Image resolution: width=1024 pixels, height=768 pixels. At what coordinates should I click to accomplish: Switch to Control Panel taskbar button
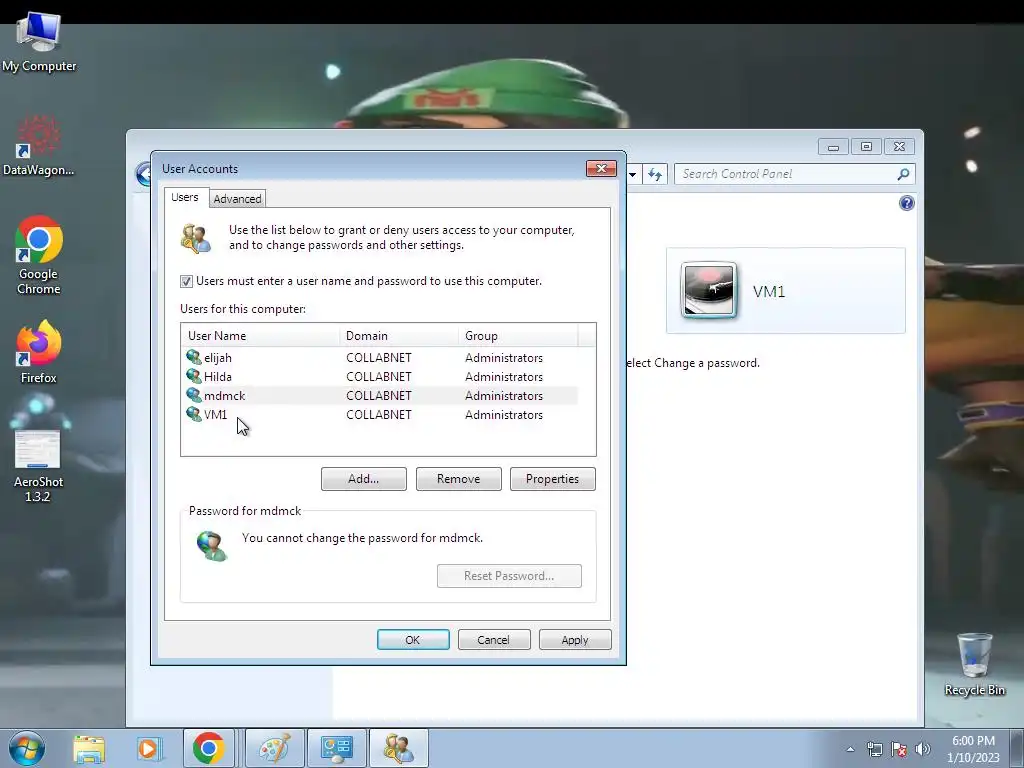click(x=337, y=748)
